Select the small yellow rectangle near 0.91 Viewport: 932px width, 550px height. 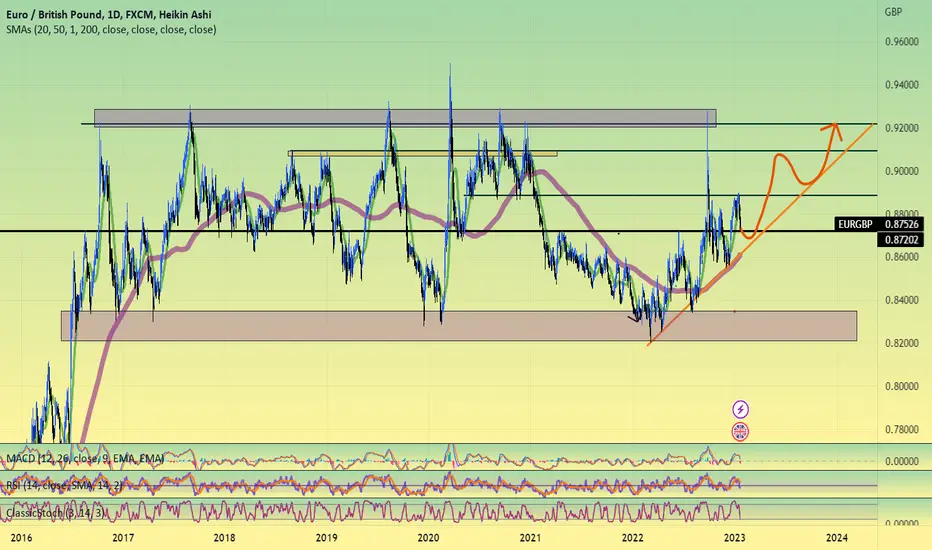click(423, 153)
